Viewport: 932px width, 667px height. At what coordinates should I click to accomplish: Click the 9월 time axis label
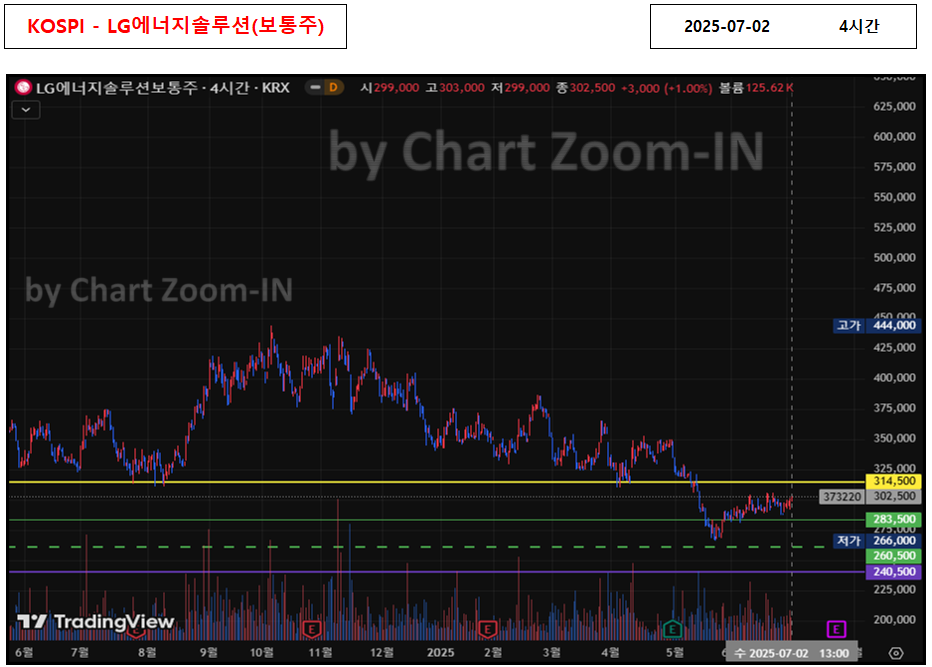click(209, 653)
